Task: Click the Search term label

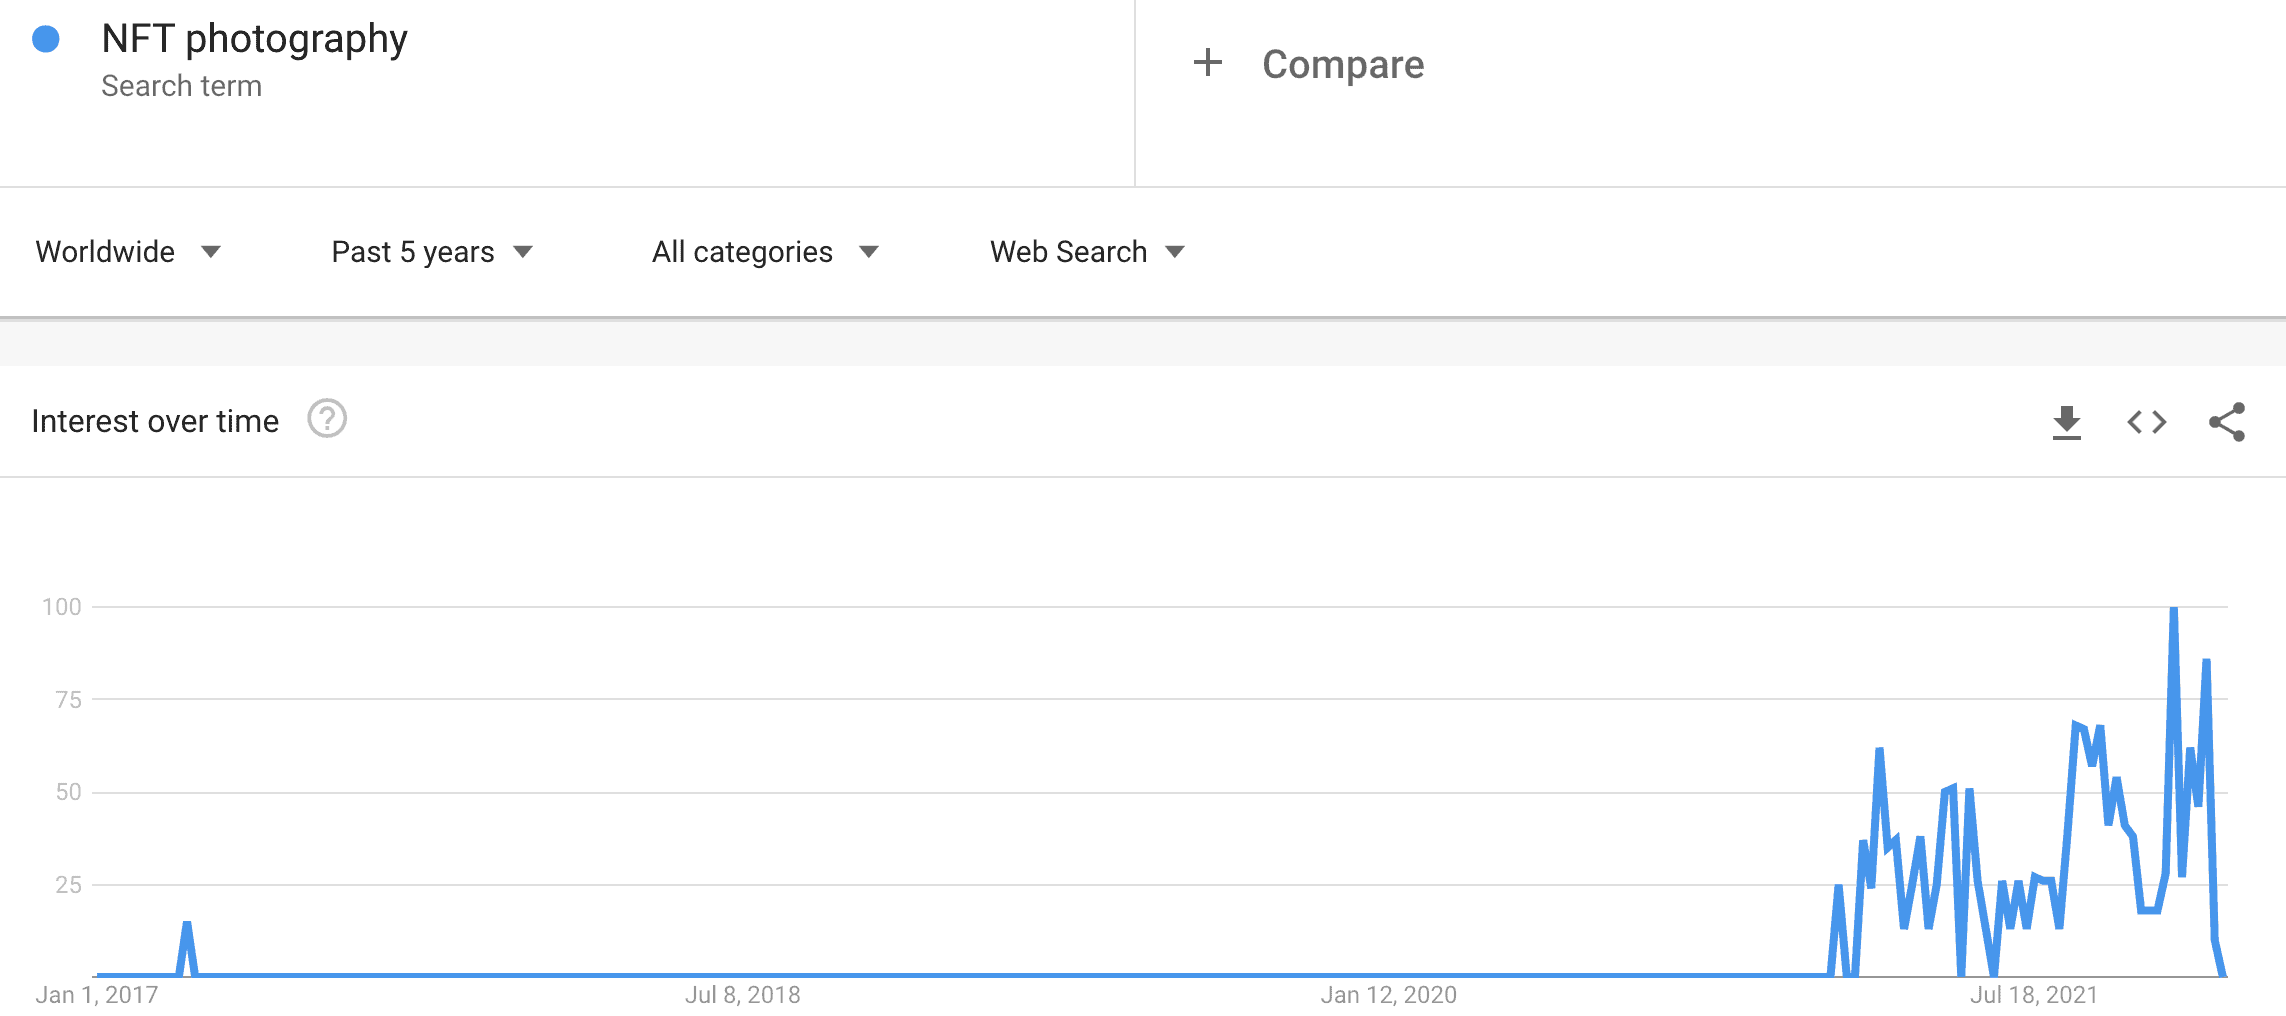Action: click(x=181, y=86)
